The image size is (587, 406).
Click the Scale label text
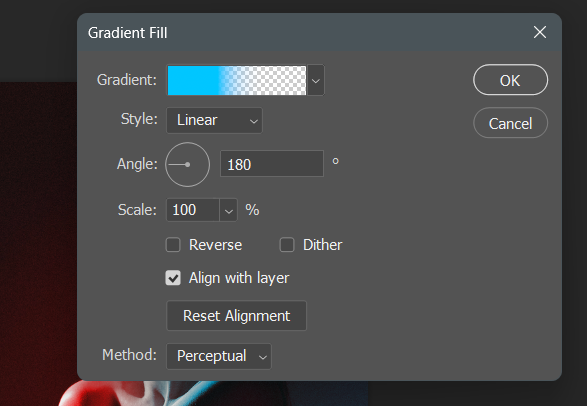[137, 210]
